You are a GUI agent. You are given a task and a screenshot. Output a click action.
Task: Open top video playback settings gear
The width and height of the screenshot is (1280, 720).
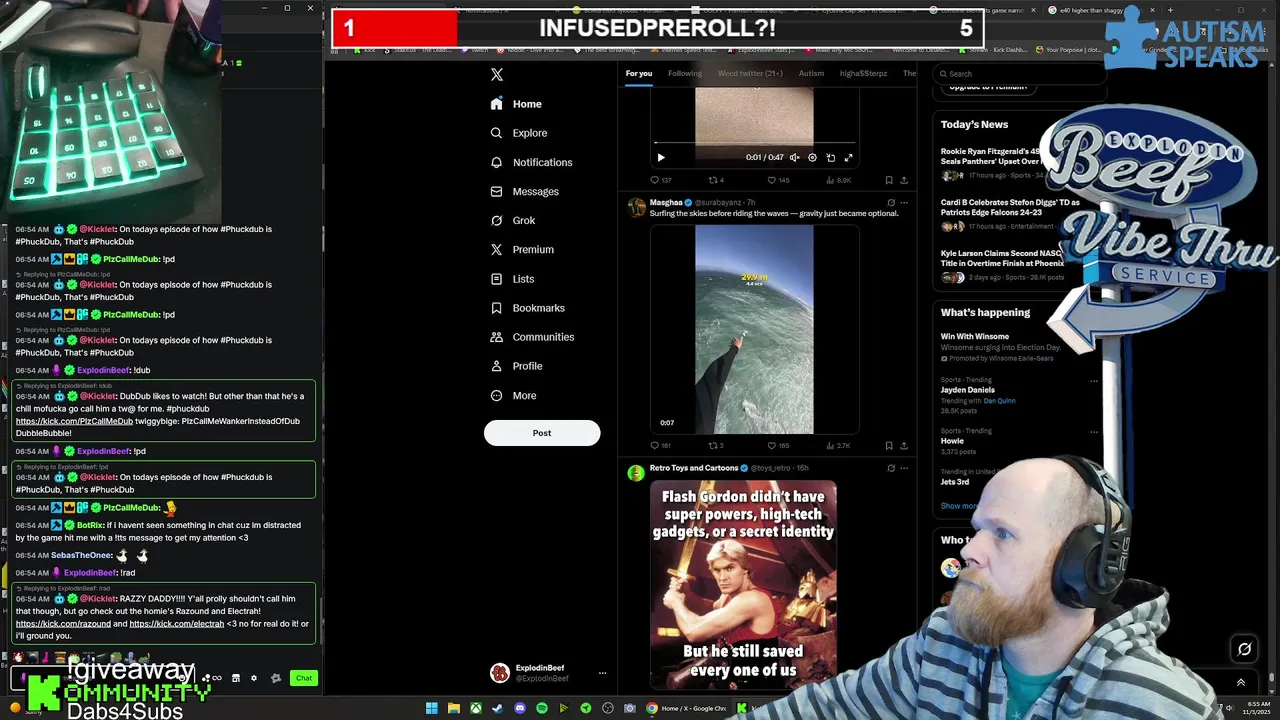812,157
